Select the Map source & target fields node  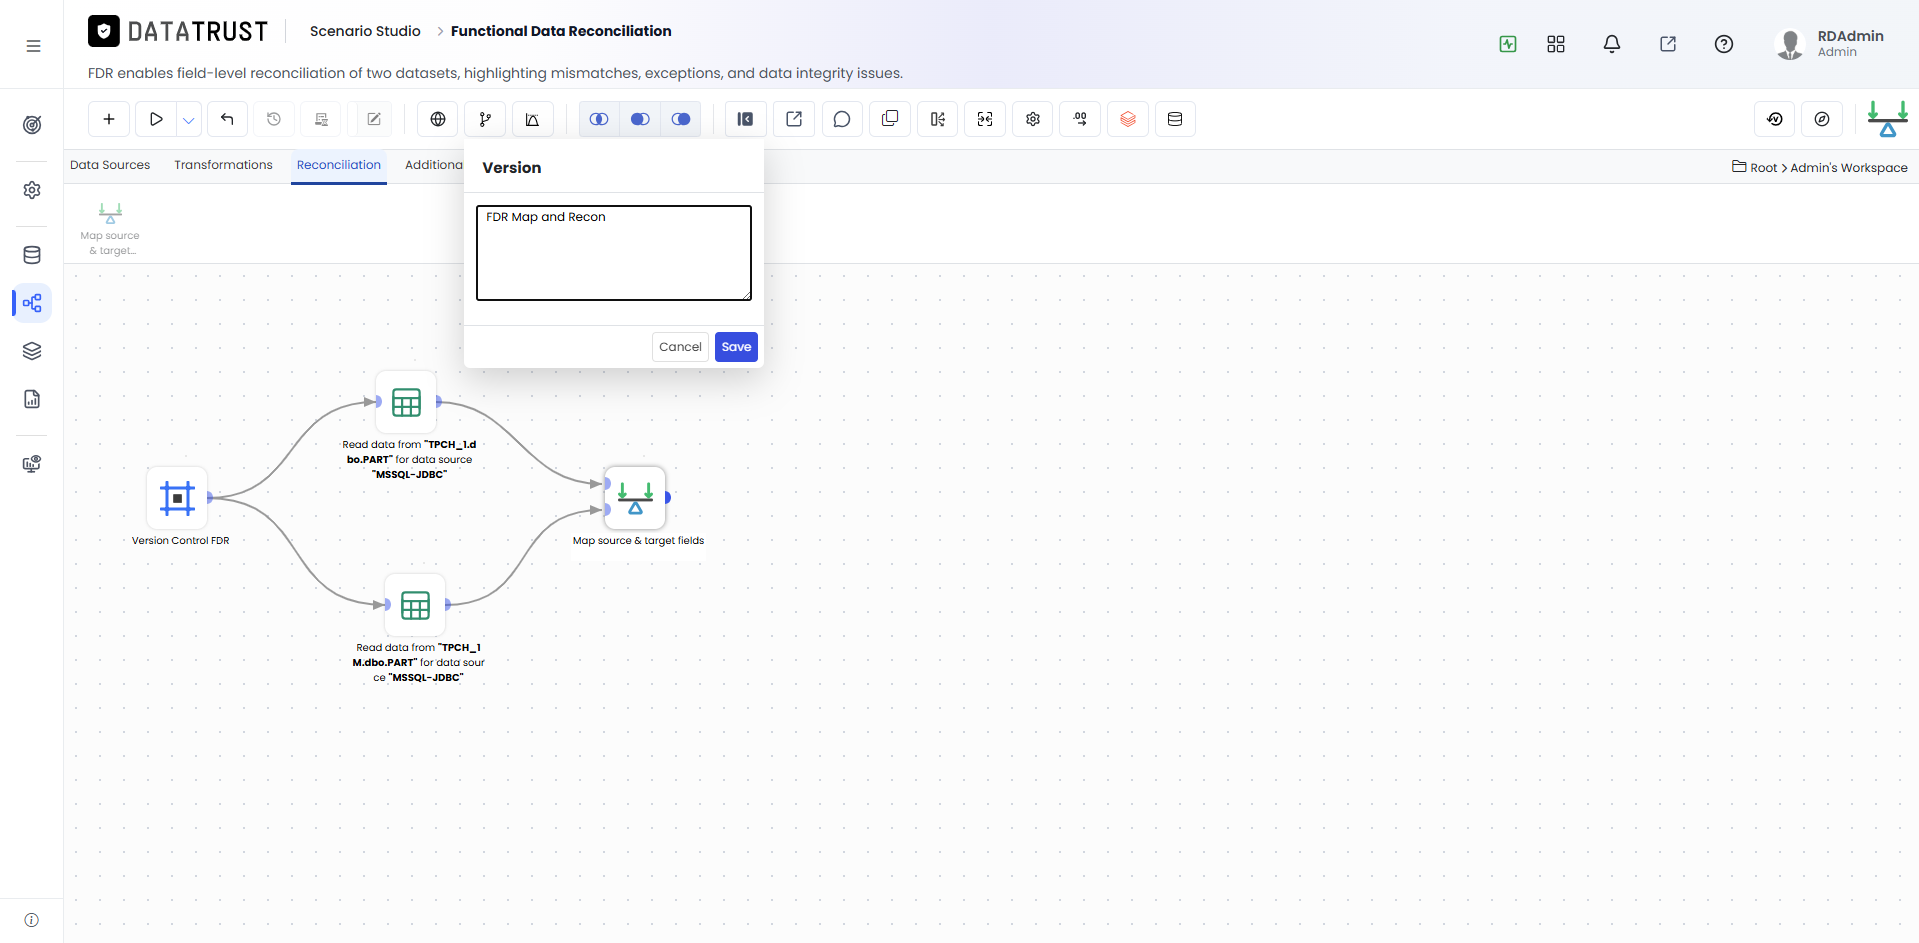coord(635,498)
